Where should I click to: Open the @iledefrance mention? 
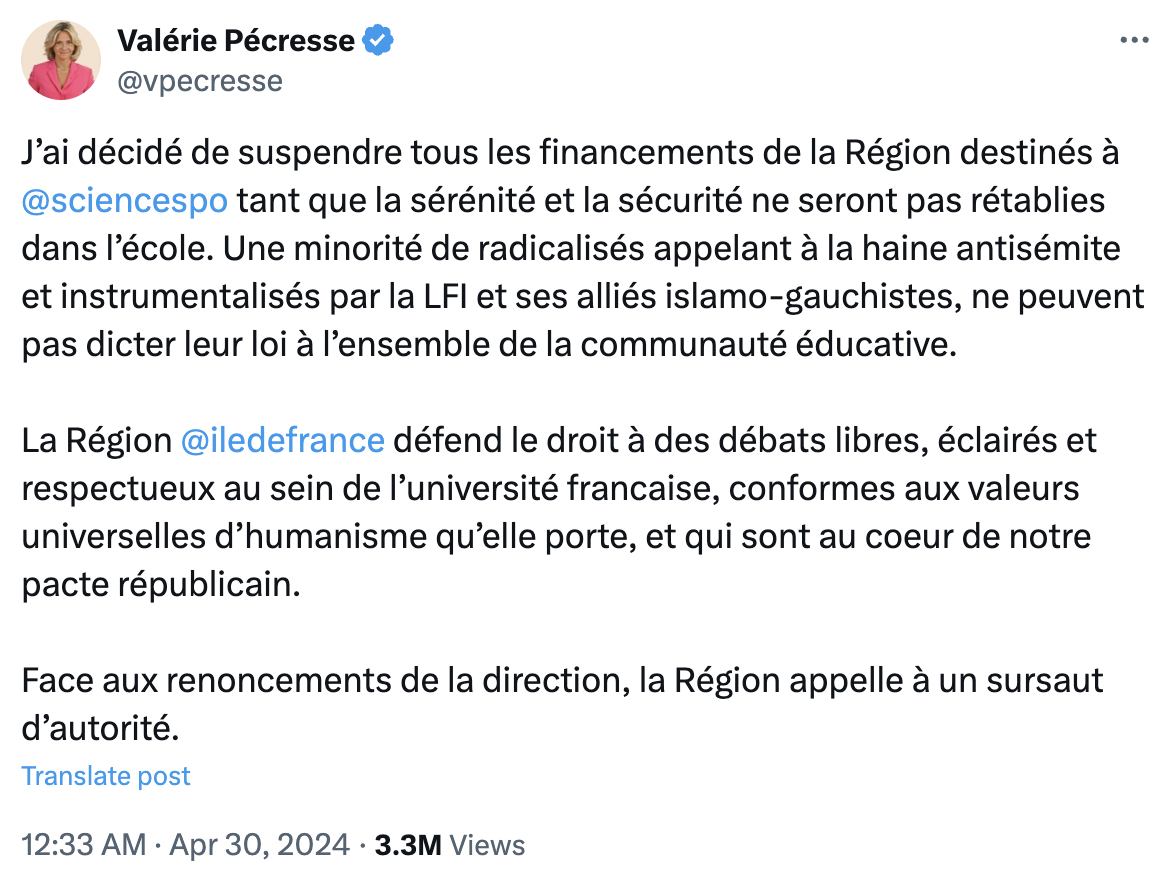pos(282,440)
